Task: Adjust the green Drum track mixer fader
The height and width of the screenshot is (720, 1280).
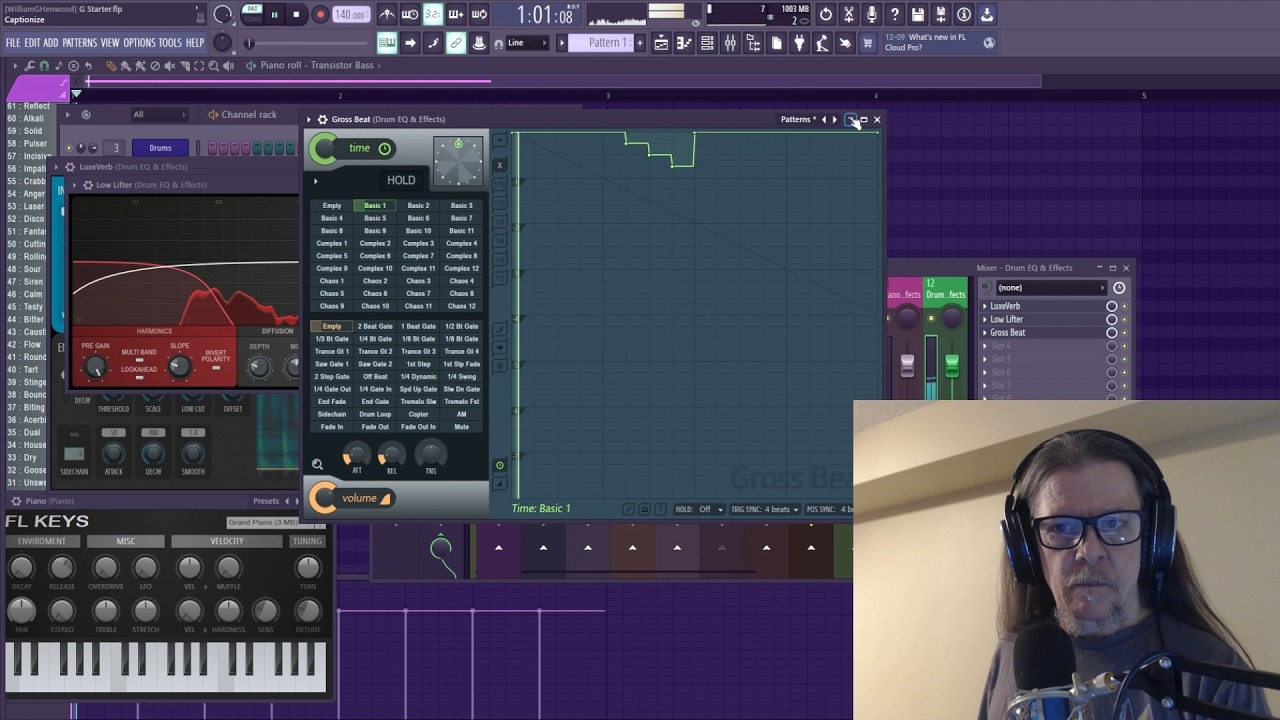Action: click(952, 365)
